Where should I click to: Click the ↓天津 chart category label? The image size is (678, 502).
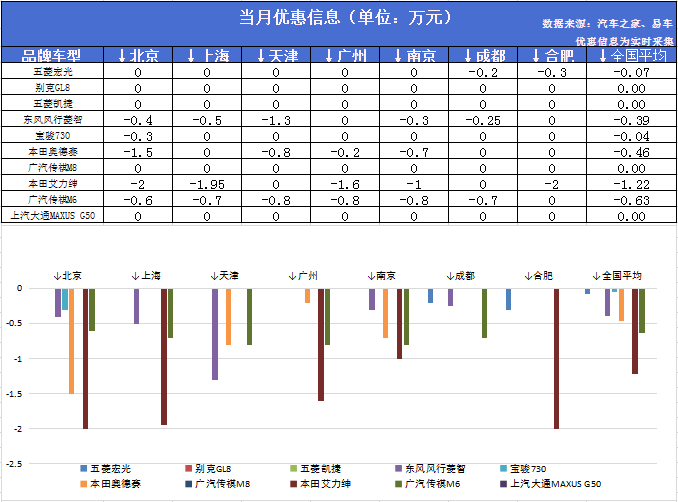[224, 275]
